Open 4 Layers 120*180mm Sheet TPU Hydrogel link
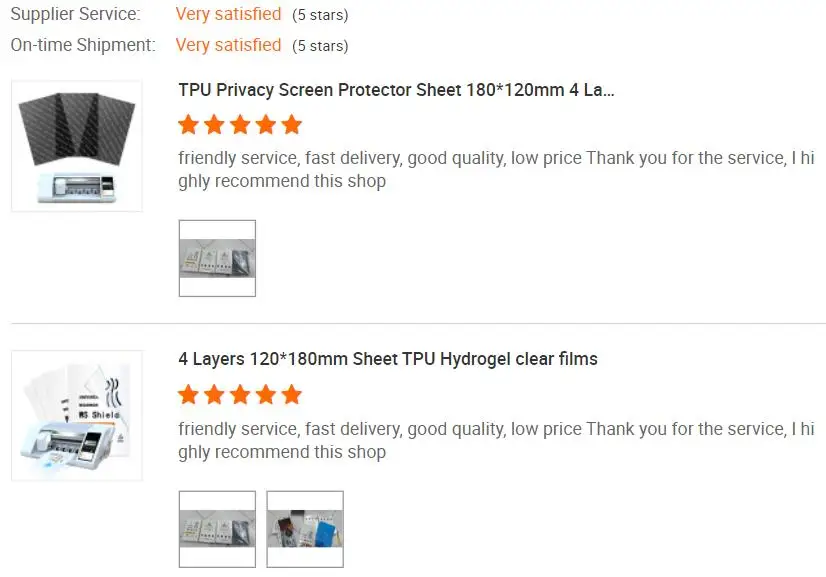 click(388, 359)
